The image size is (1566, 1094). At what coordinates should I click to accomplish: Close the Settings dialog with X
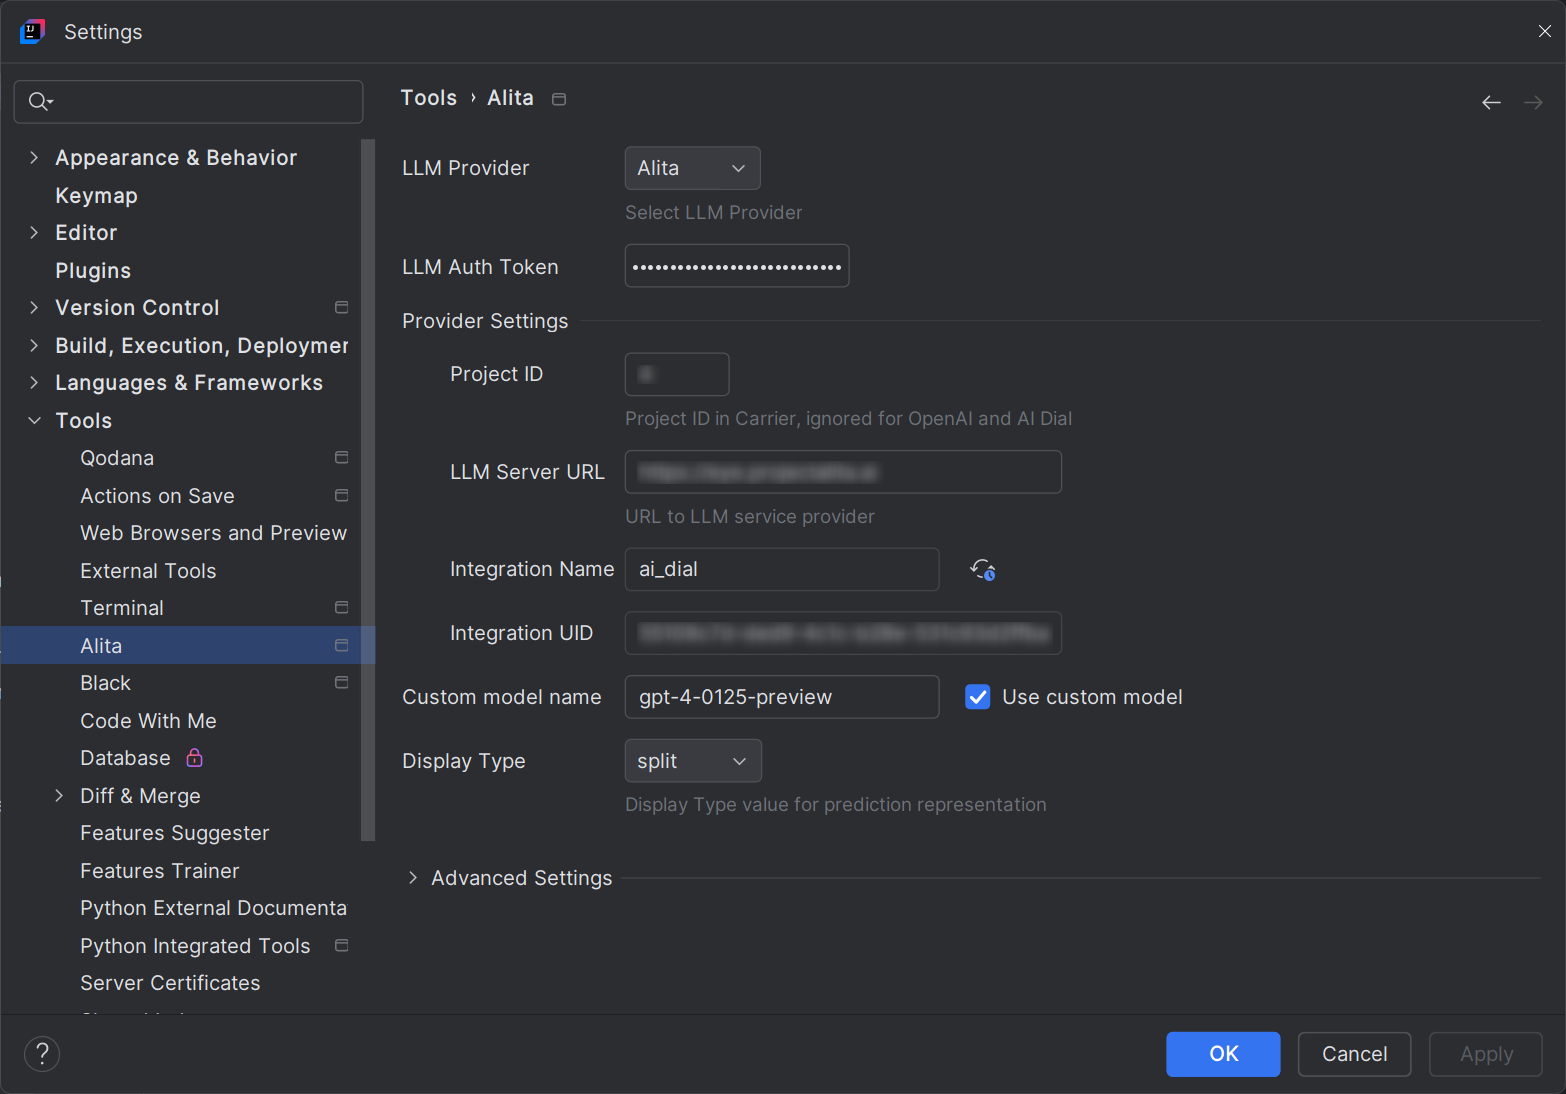(x=1544, y=31)
